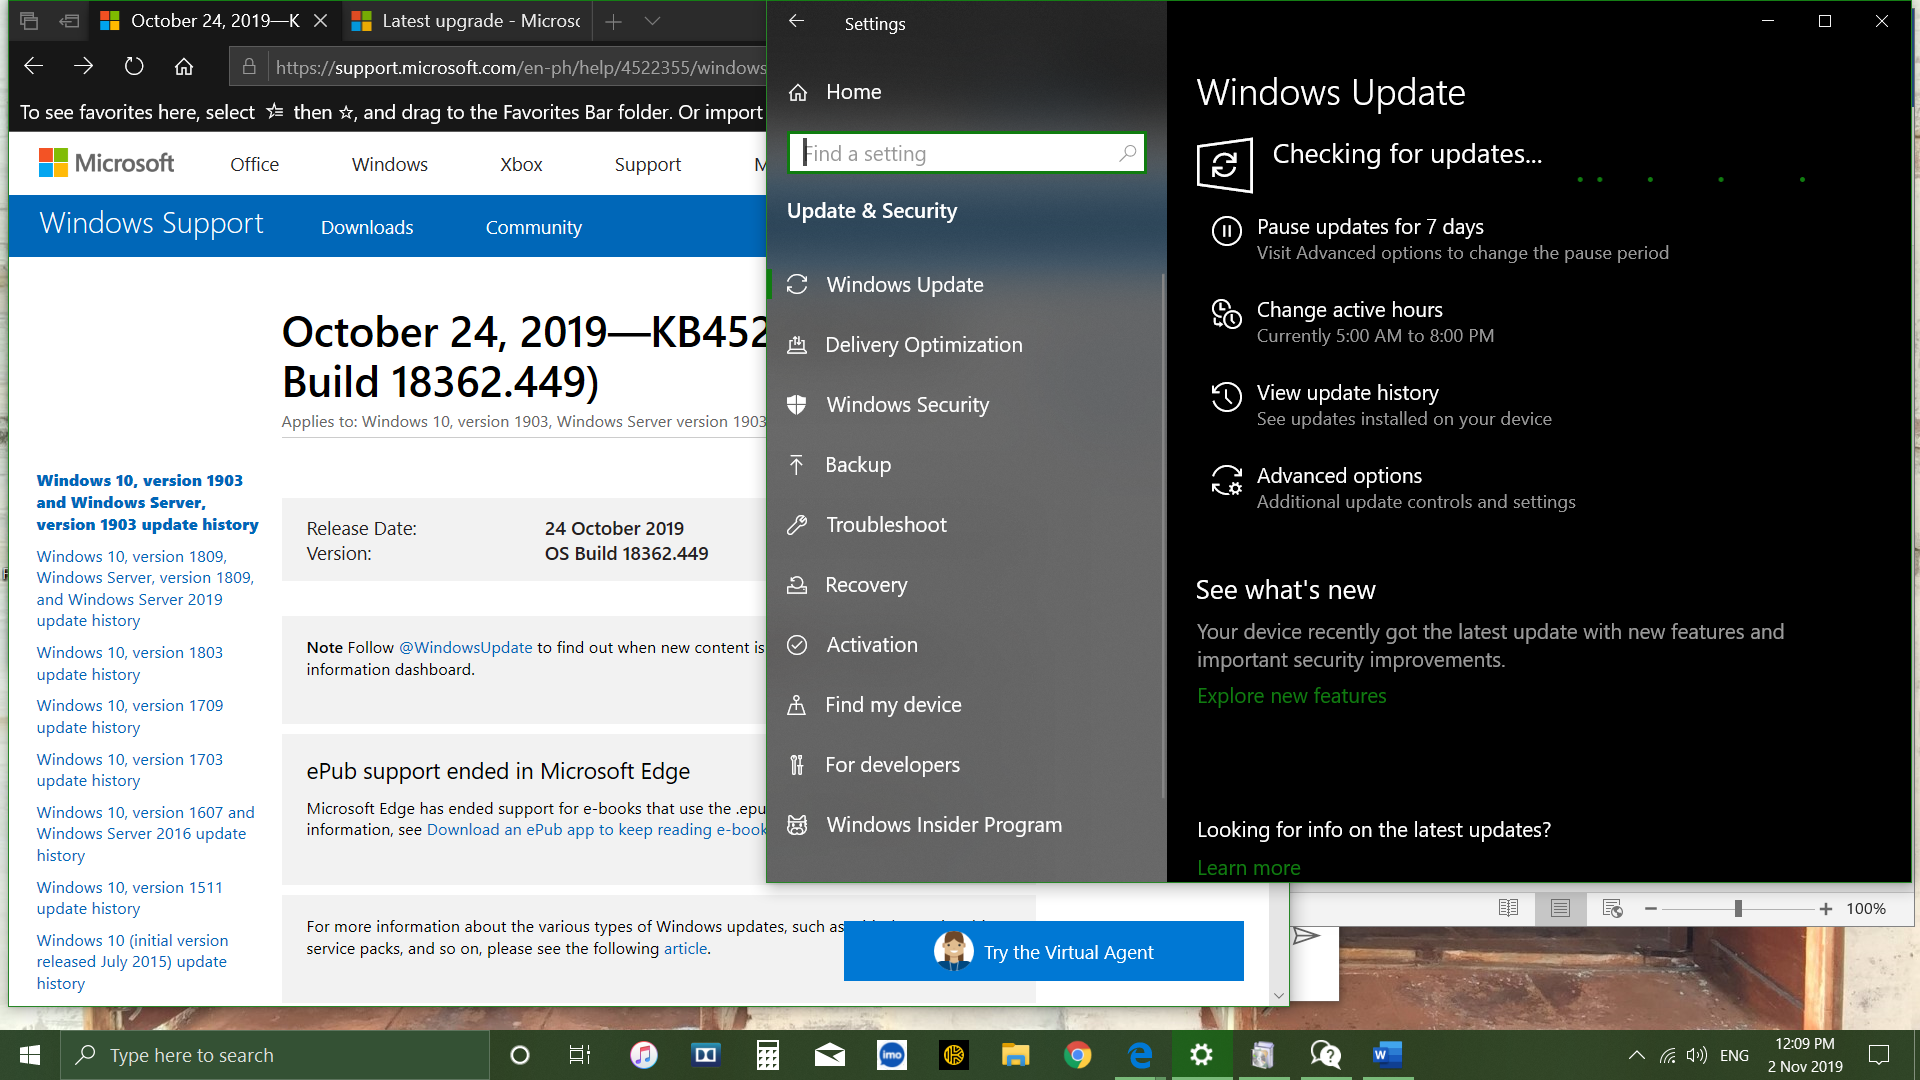Click the View update history icon
1920x1080 pixels.
(1226, 397)
